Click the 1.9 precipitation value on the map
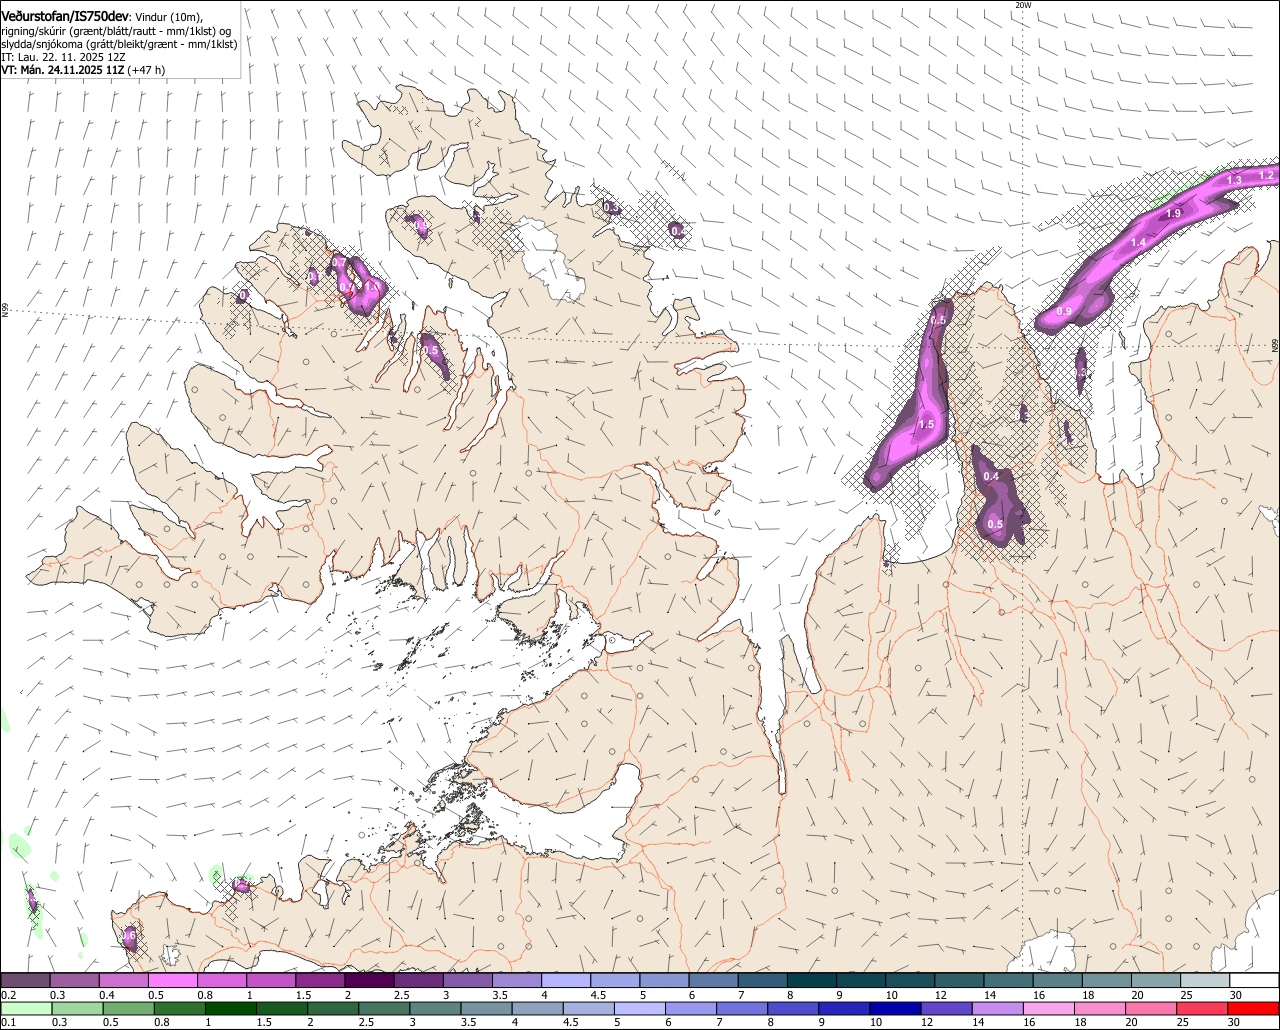 pos(1174,213)
